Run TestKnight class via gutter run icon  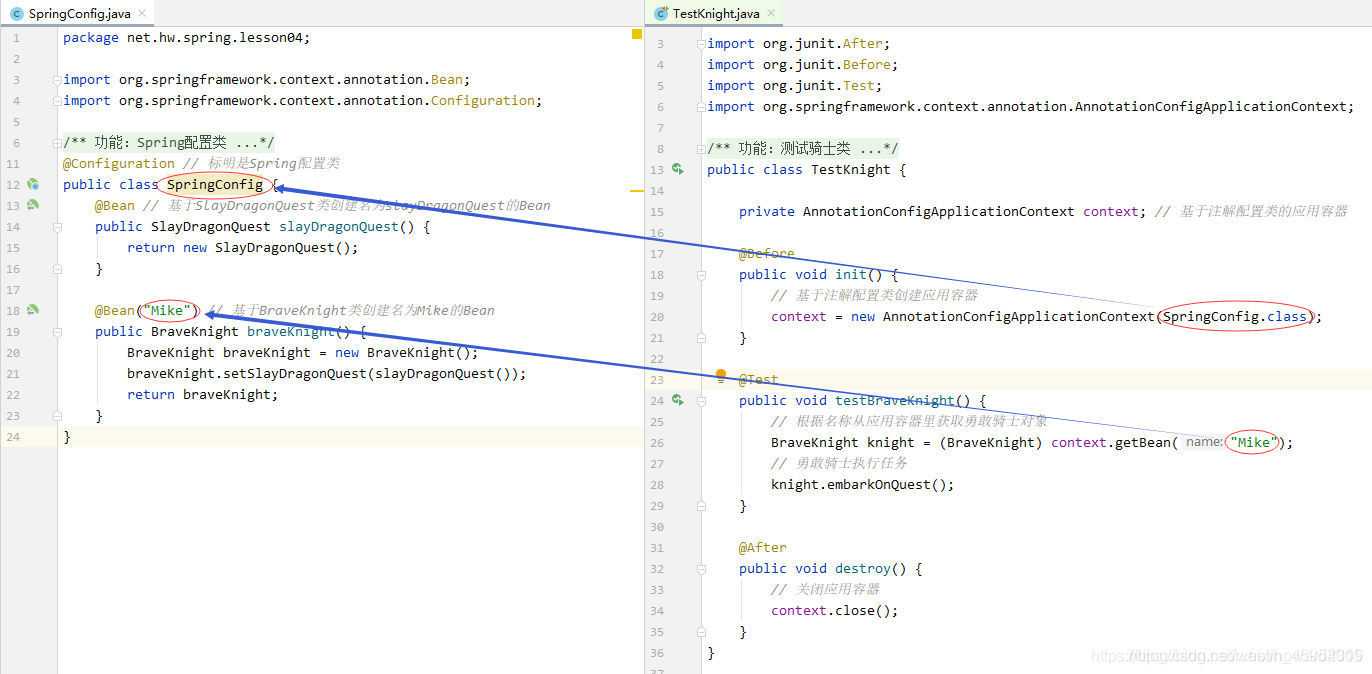tap(678, 169)
